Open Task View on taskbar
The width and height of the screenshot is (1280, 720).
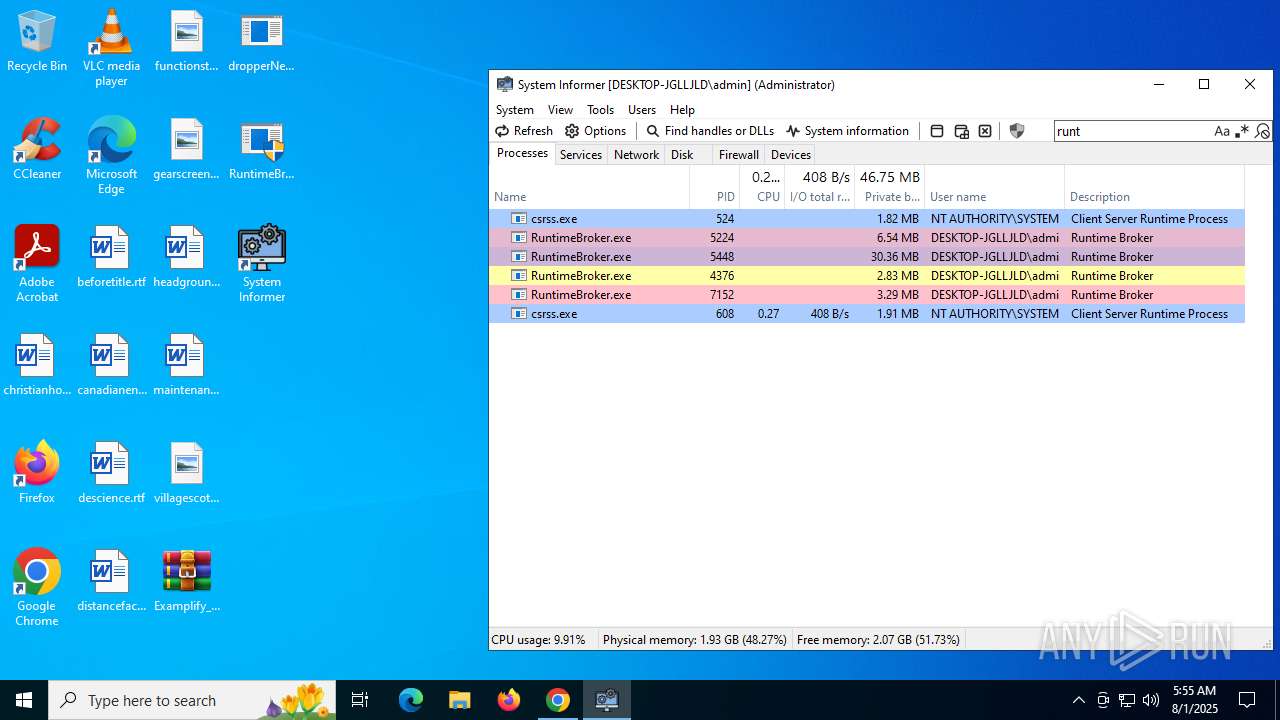(360, 700)
